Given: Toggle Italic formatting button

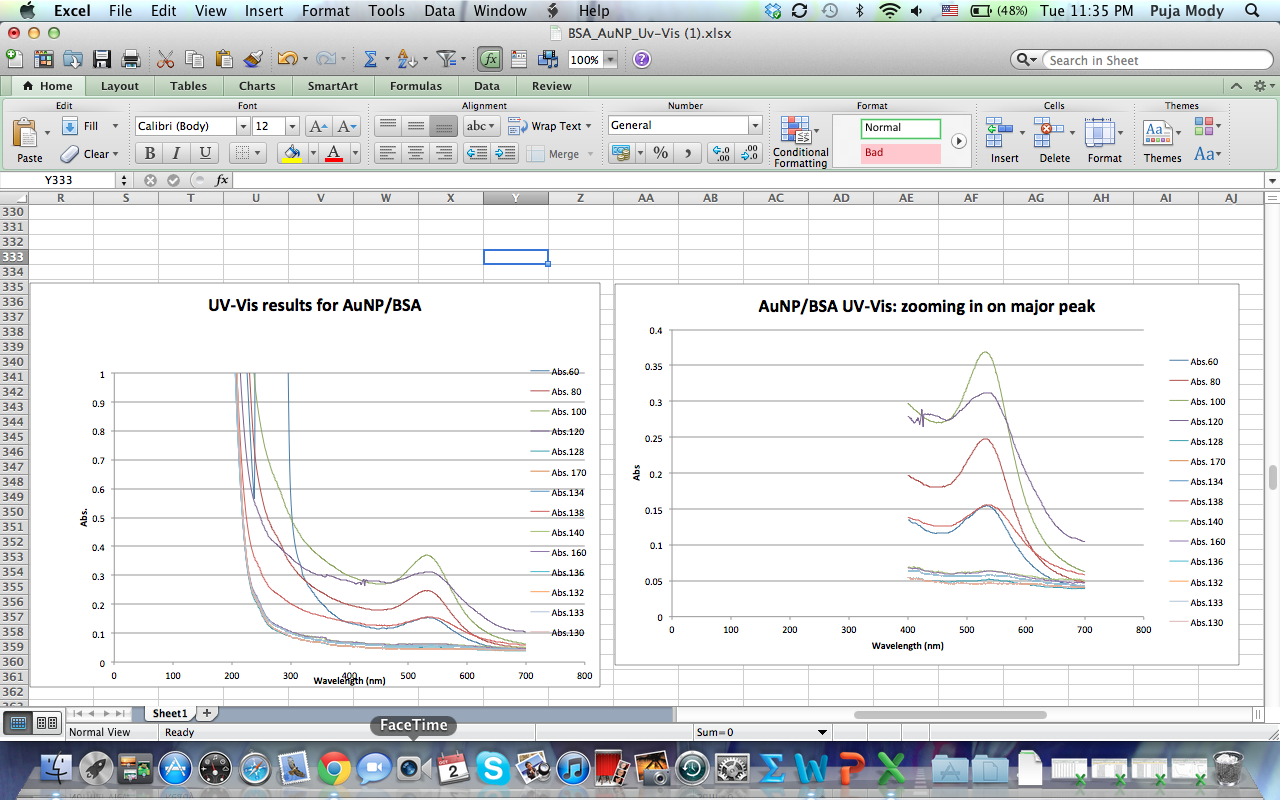Looking at the screenshot, I should [x=177, y=153].
